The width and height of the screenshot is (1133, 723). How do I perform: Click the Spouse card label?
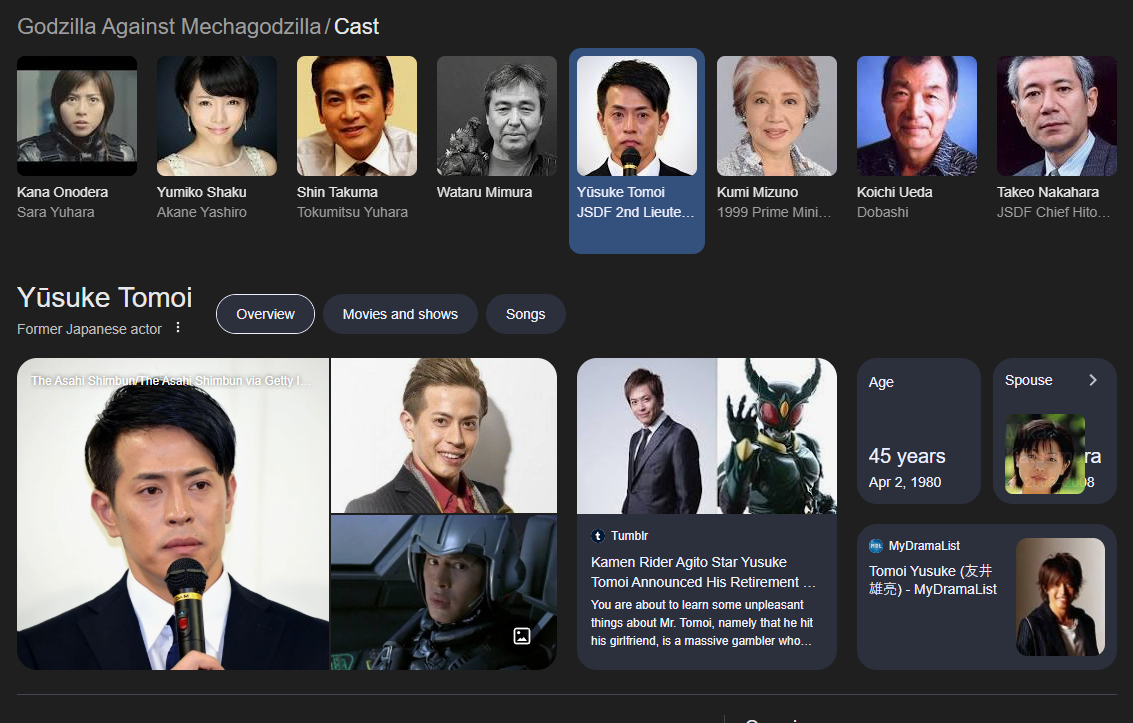coord(1028,380)
